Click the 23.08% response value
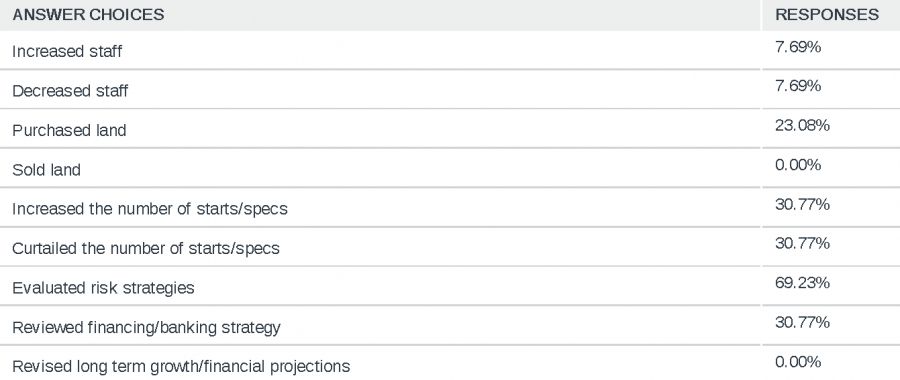The image size is (900, 380). pyautogui.click(x=802, y=125)
